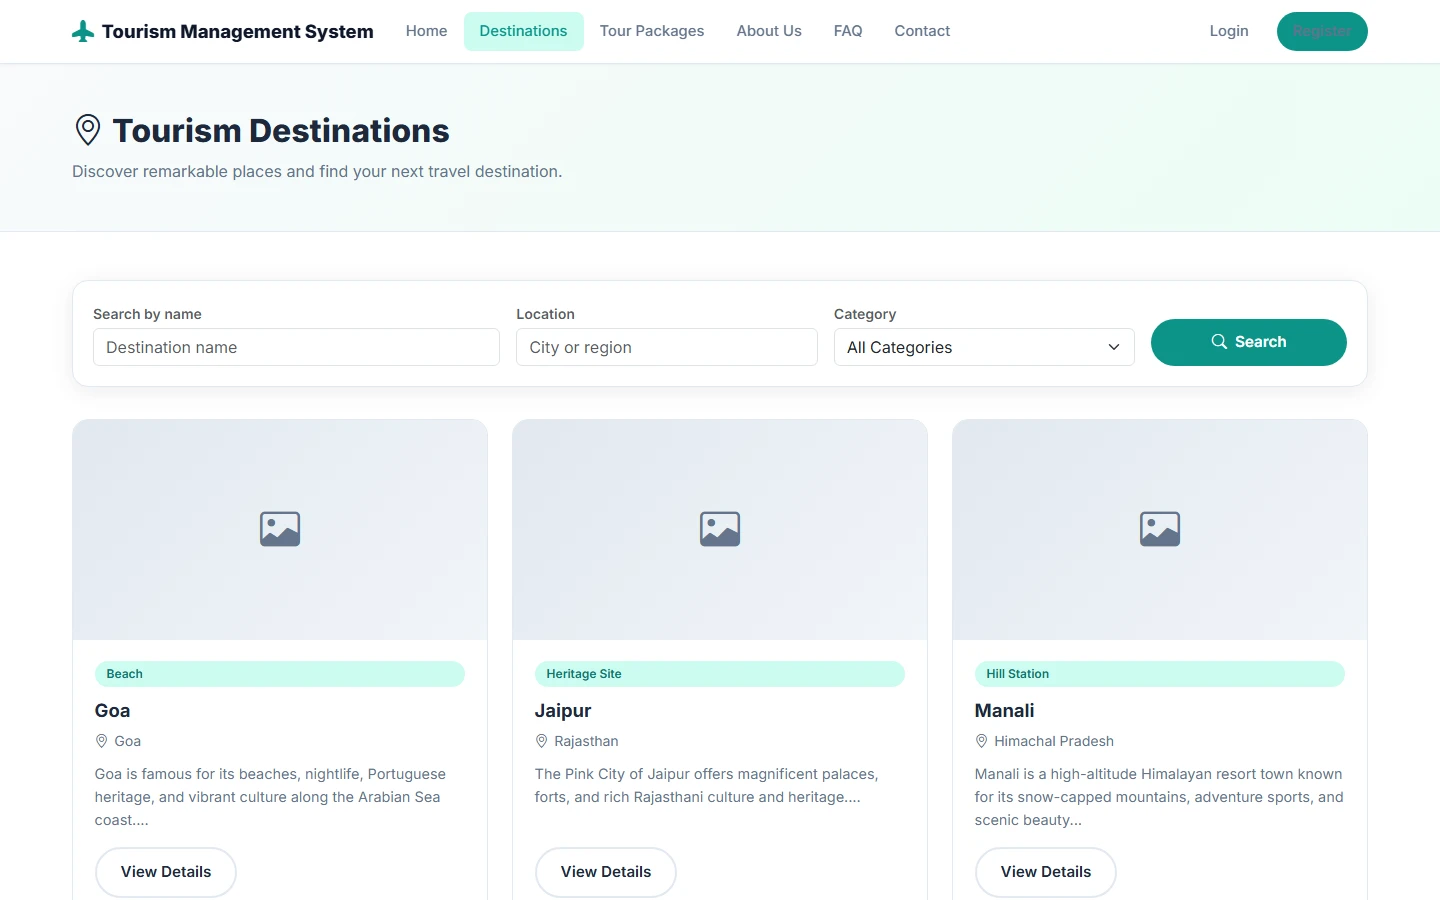
Task: View Details for Jaipur
Action: click(x=606, y=872)
